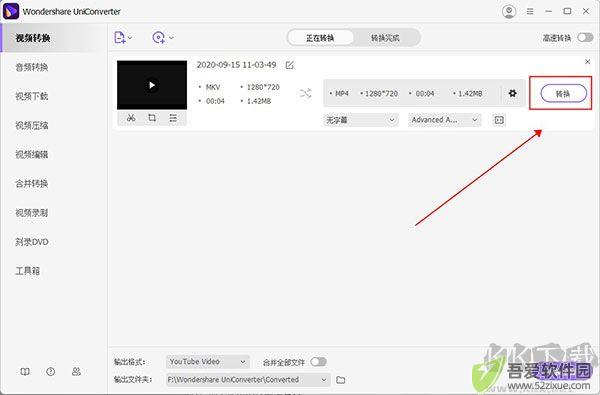Screen dimensions: 600x395
Task: Open the output folder path dropdown
Action: (248, 380)
